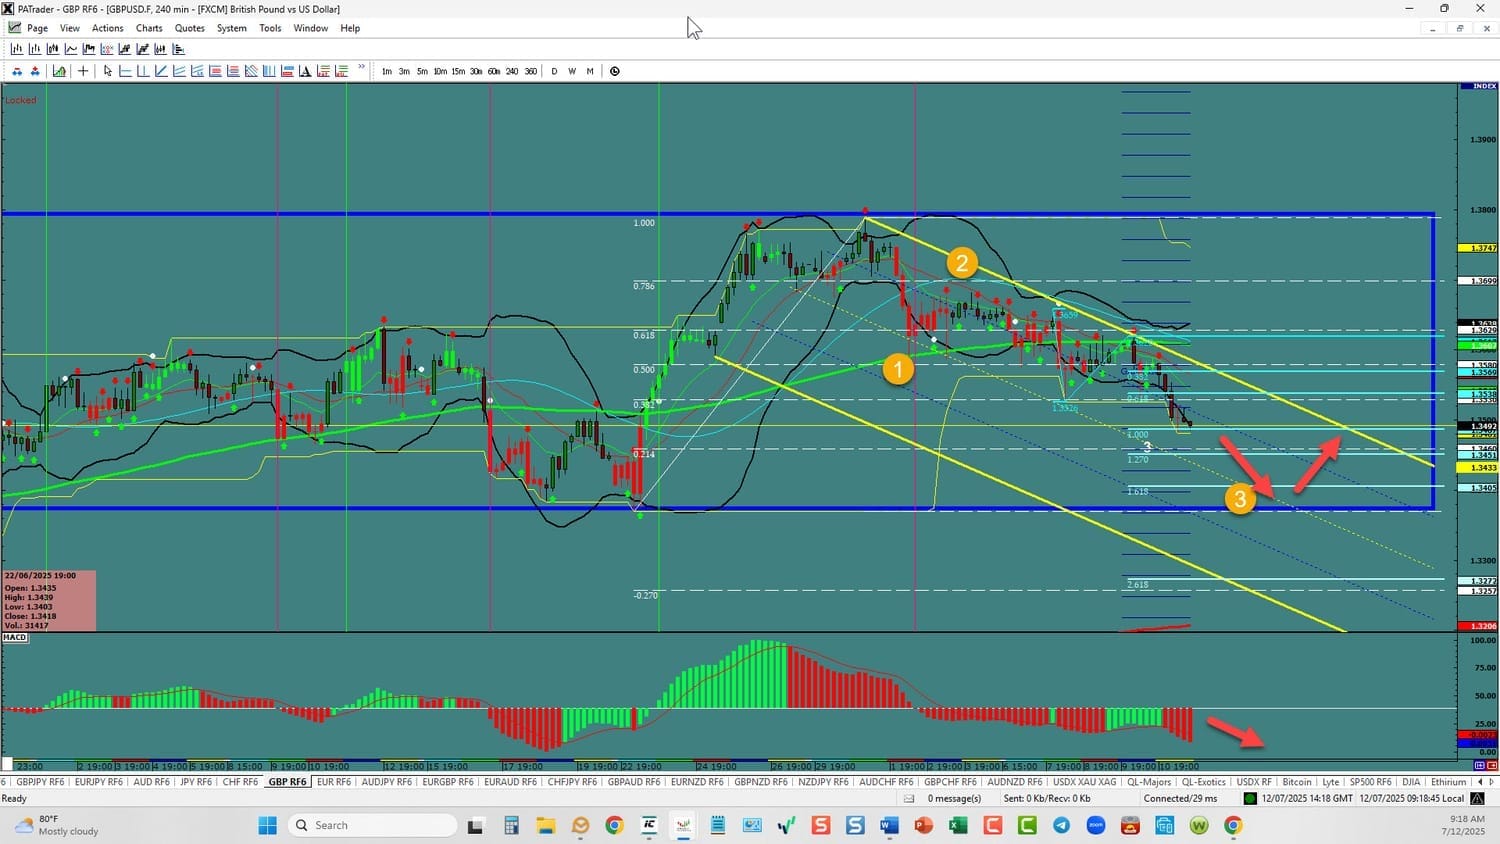Switch chart to 30m timeframe
The height and width of the screenshot is (844, 1500).
(476, 71)
